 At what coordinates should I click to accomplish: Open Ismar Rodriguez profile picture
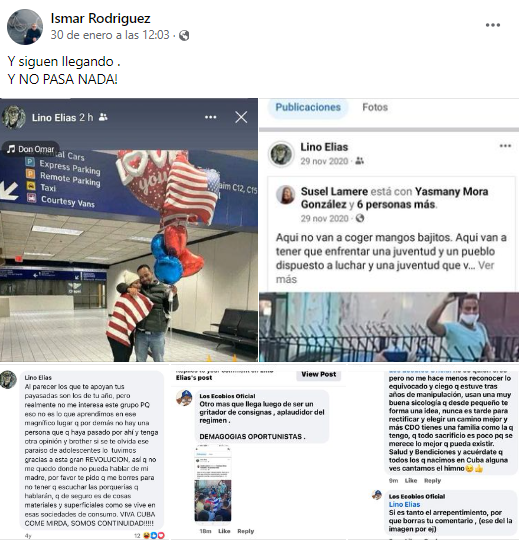point(25,27)
